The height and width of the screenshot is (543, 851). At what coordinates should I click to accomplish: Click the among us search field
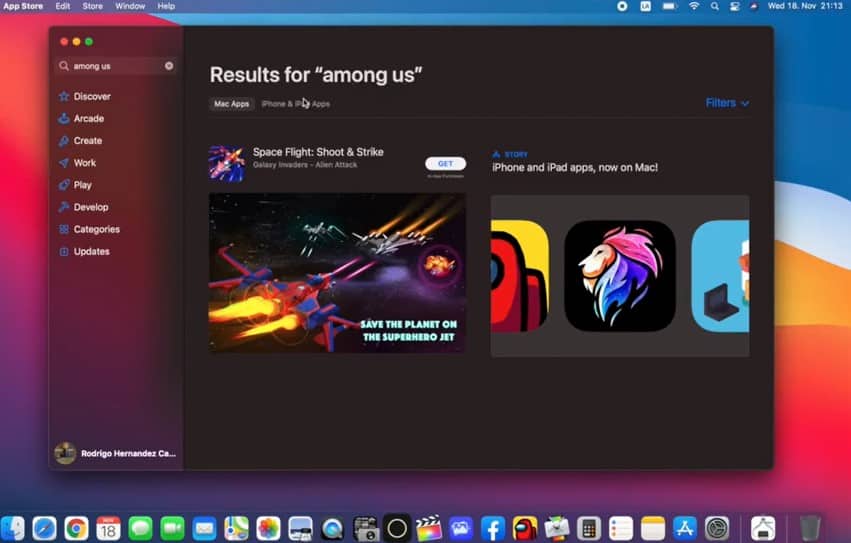pyautogui.click(x=116, y=66)
